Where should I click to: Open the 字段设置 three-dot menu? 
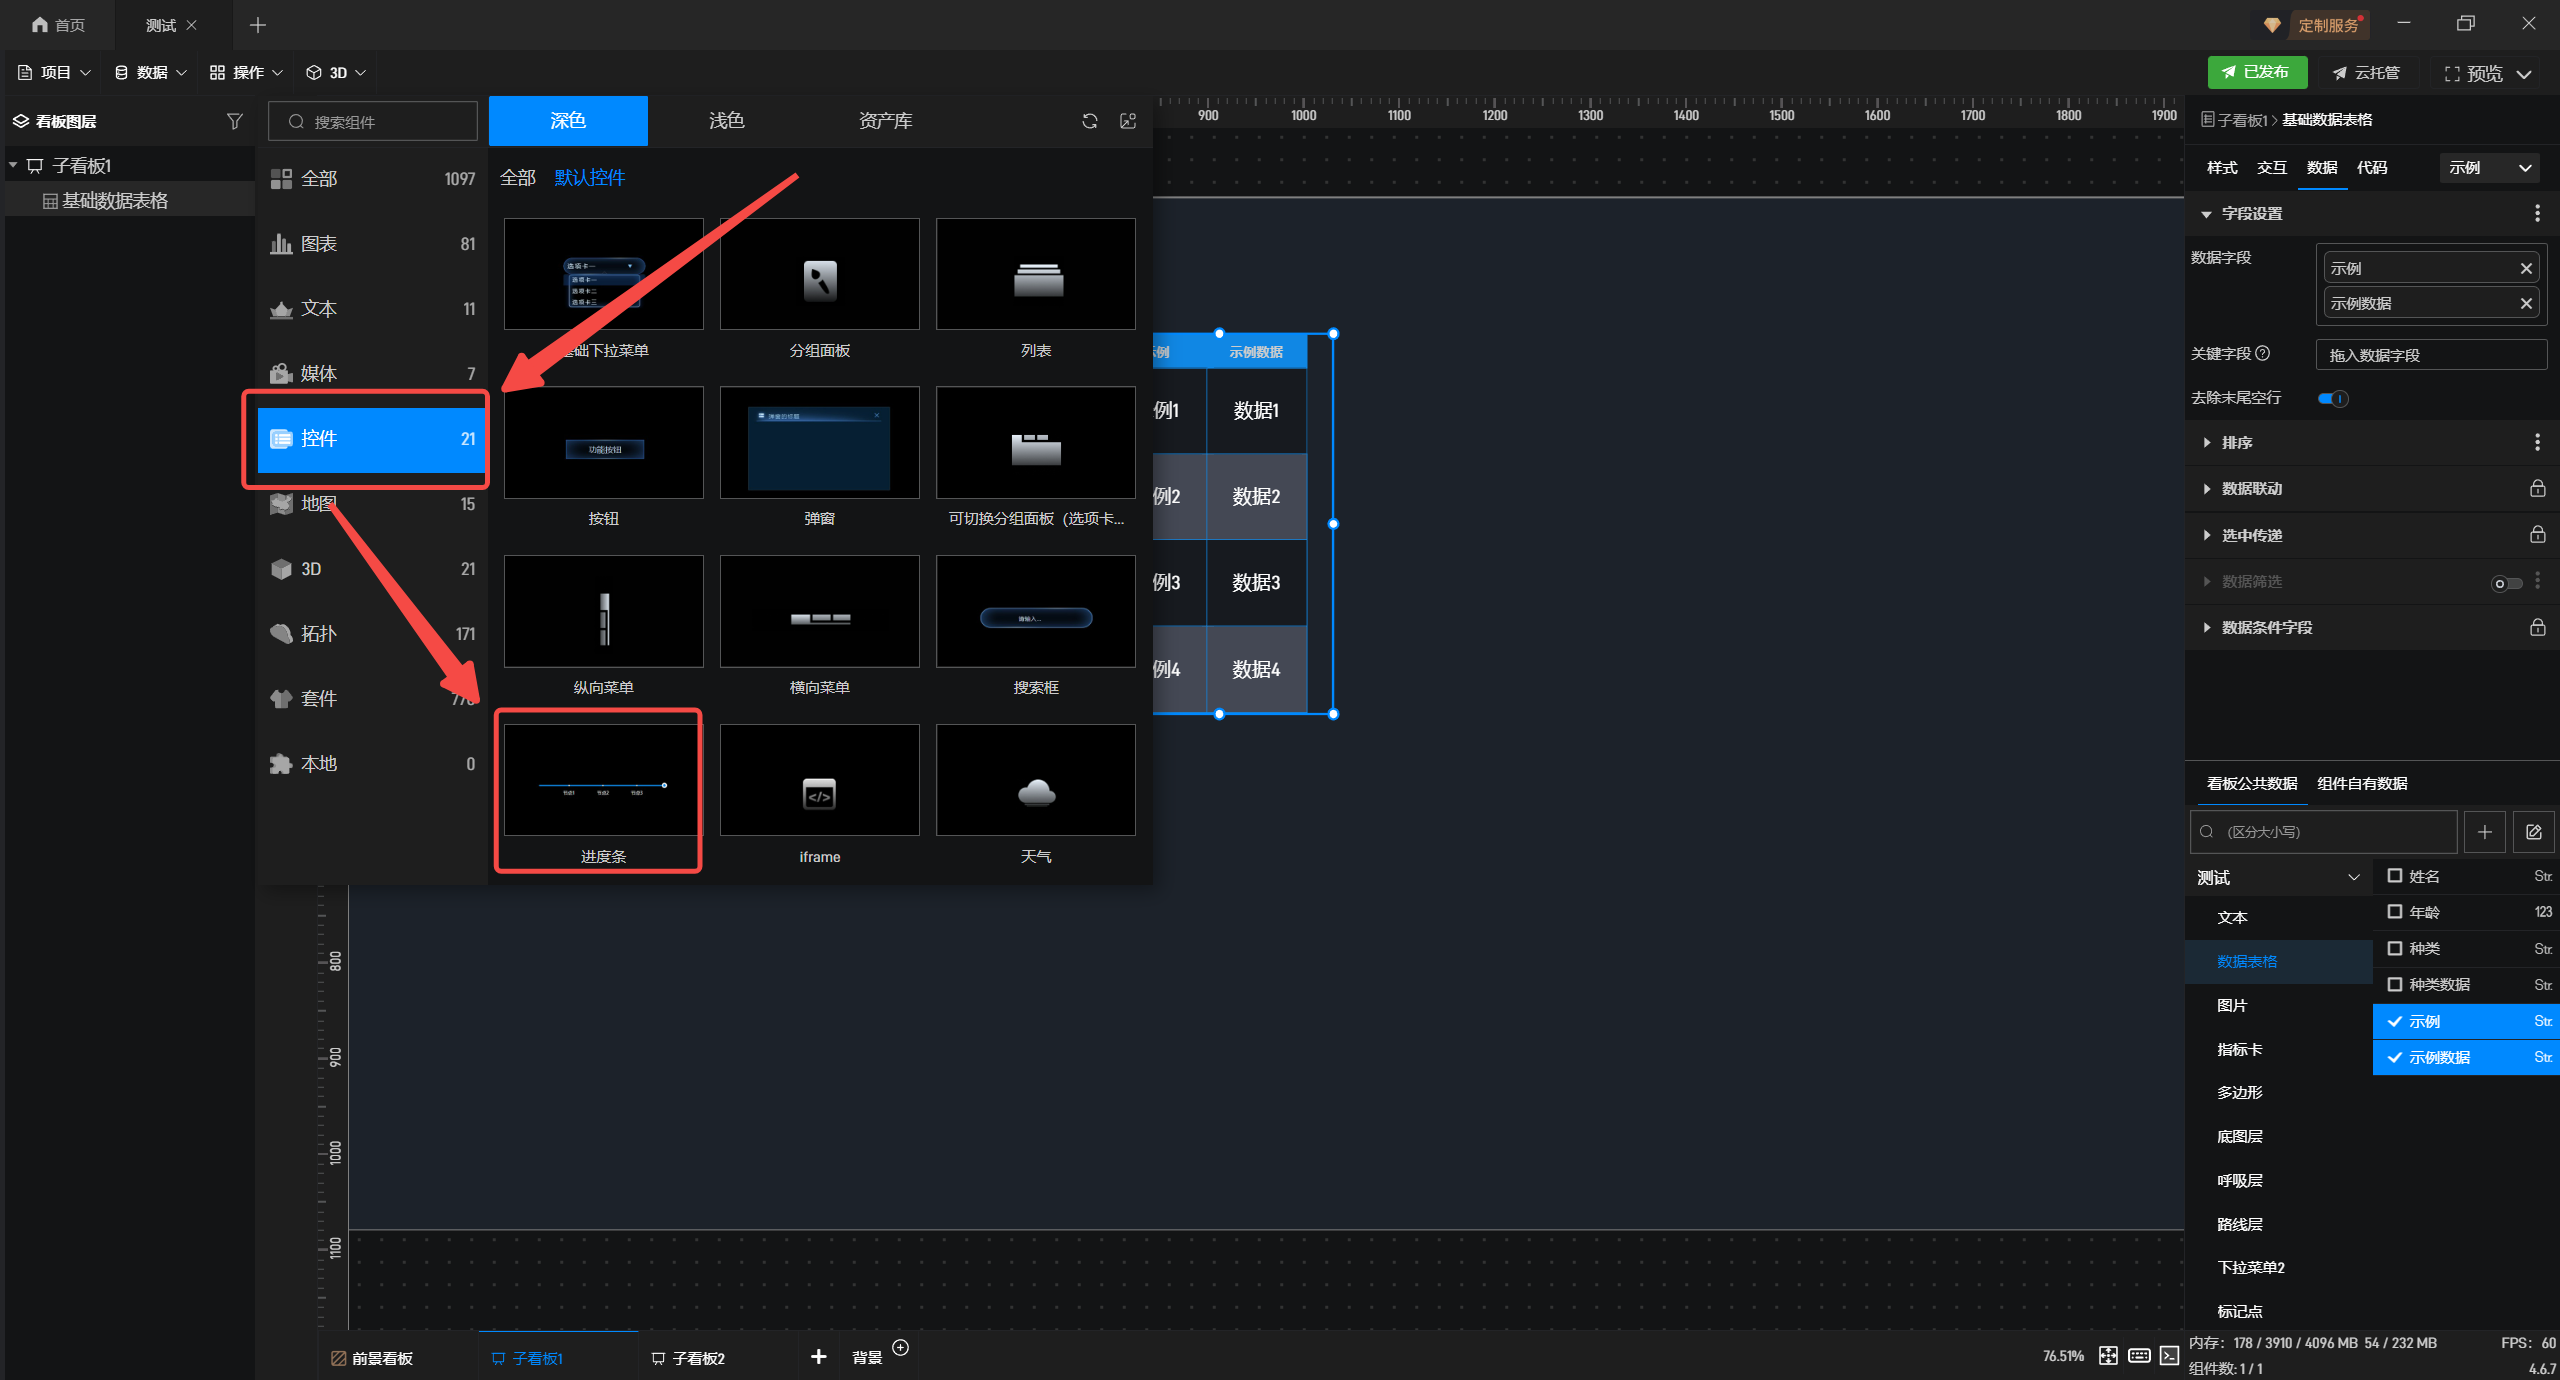pos(2537,213)
